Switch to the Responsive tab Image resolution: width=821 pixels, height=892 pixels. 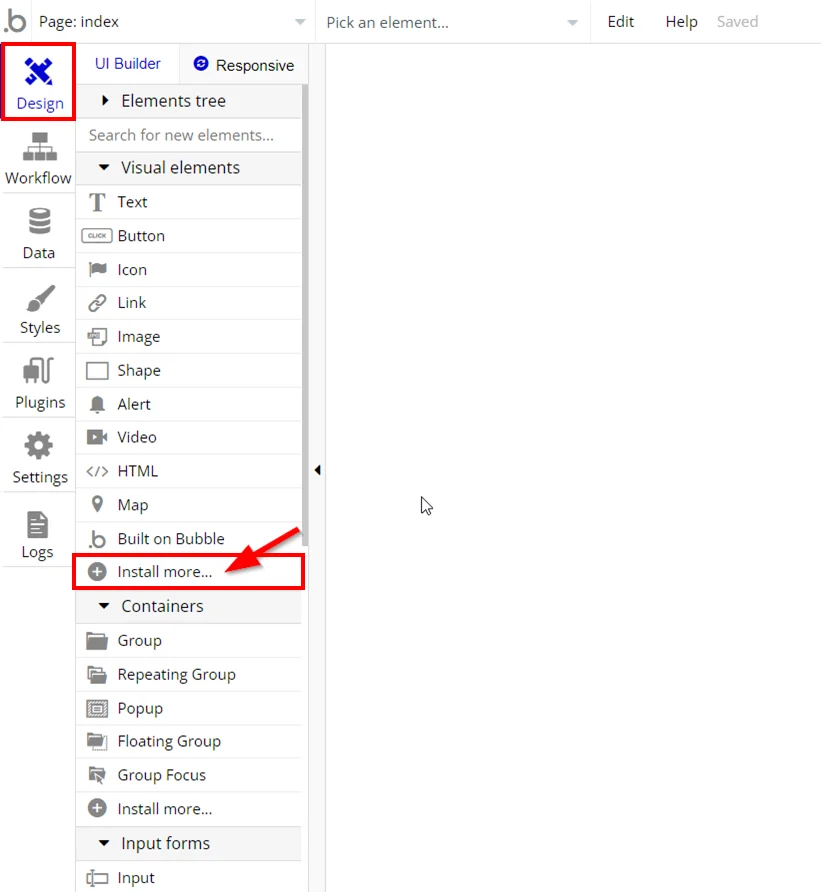[244, 65]
